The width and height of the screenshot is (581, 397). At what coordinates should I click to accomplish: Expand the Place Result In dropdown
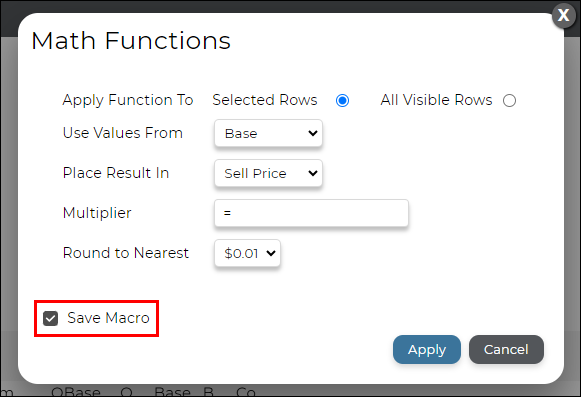click(268, 173)
